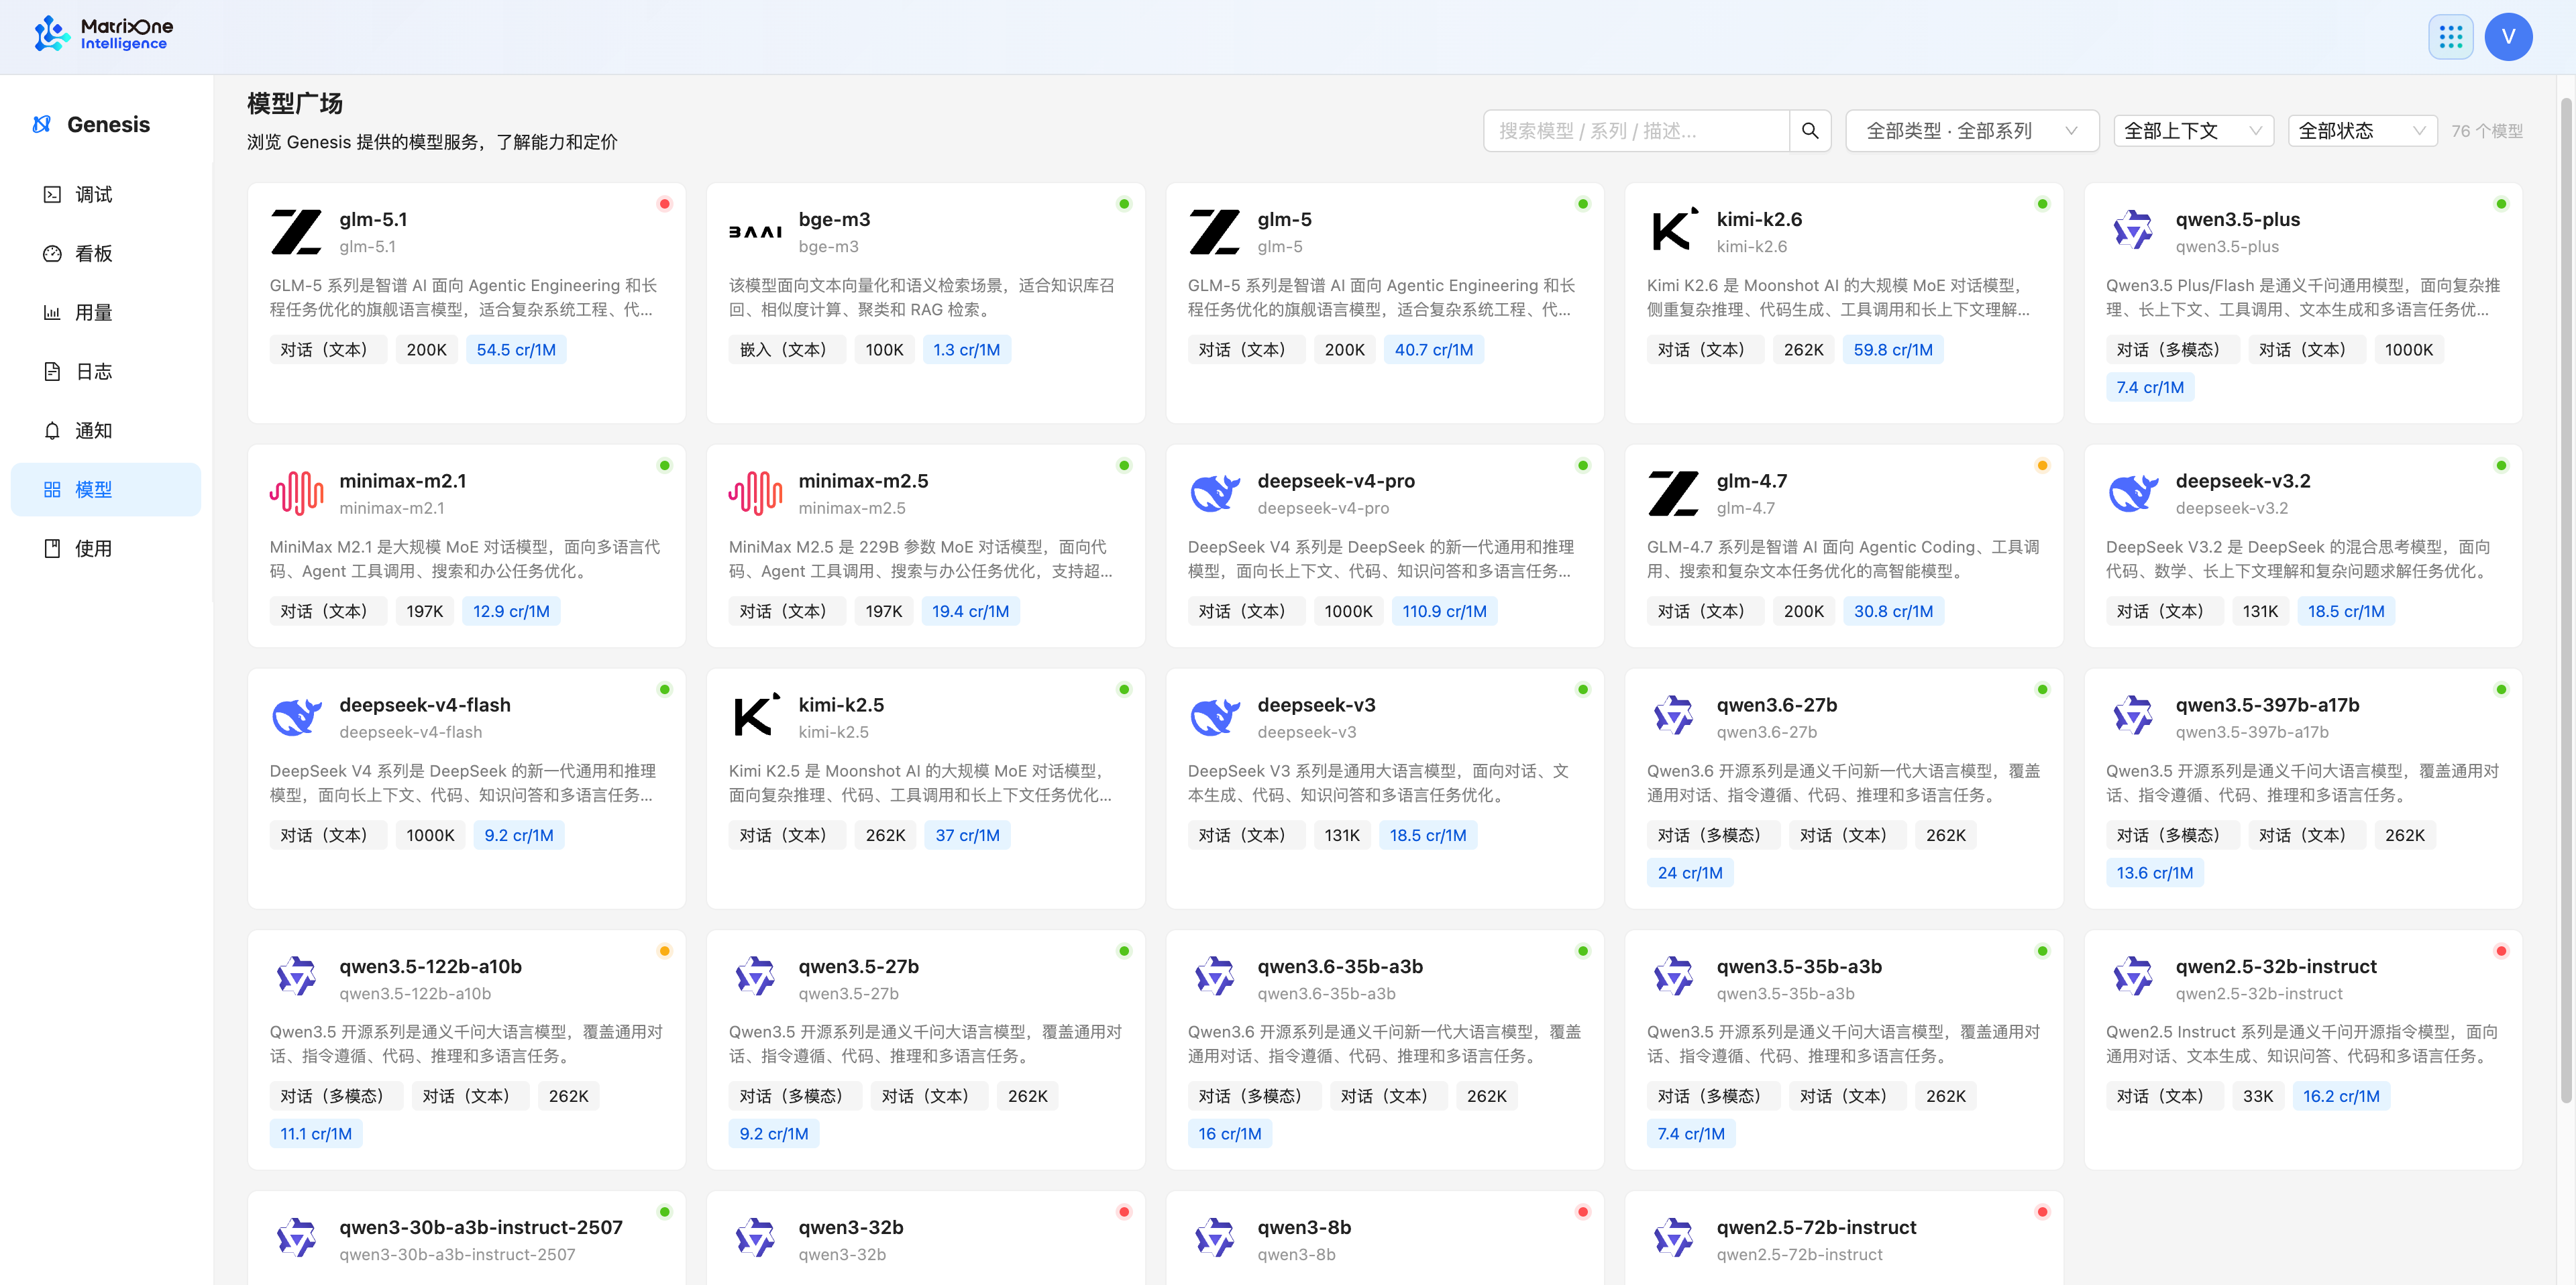The image size is (2576, 1285).
Task: Click the glm-5 Z logo icon
Action: tap(1214, 232)
